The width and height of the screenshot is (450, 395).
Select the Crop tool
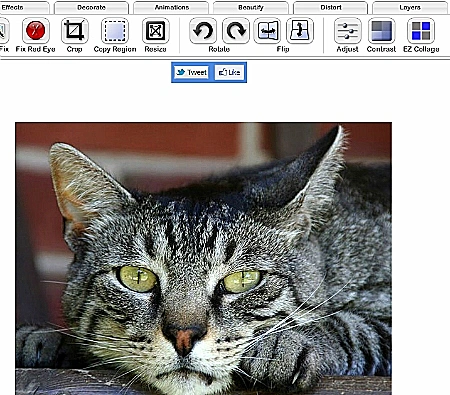75,31
